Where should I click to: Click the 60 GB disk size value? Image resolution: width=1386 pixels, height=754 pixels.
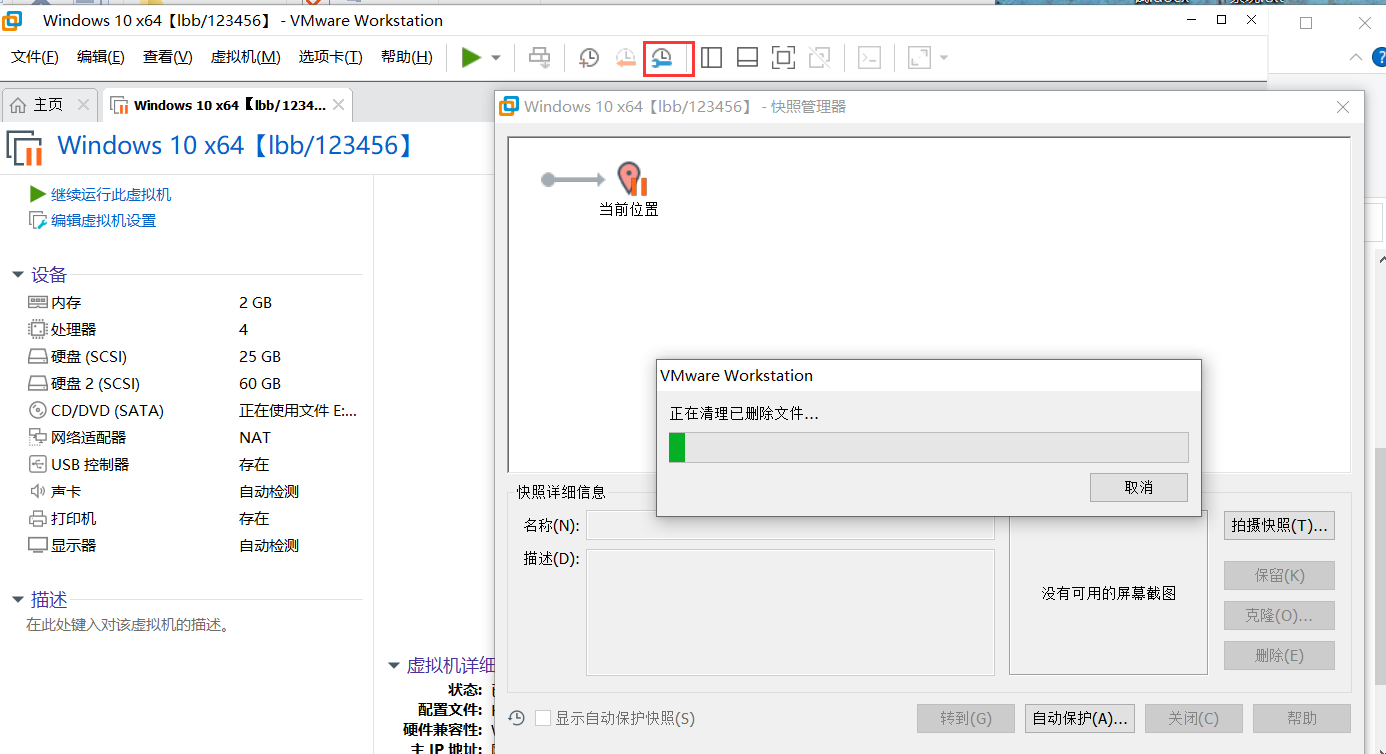260,383
